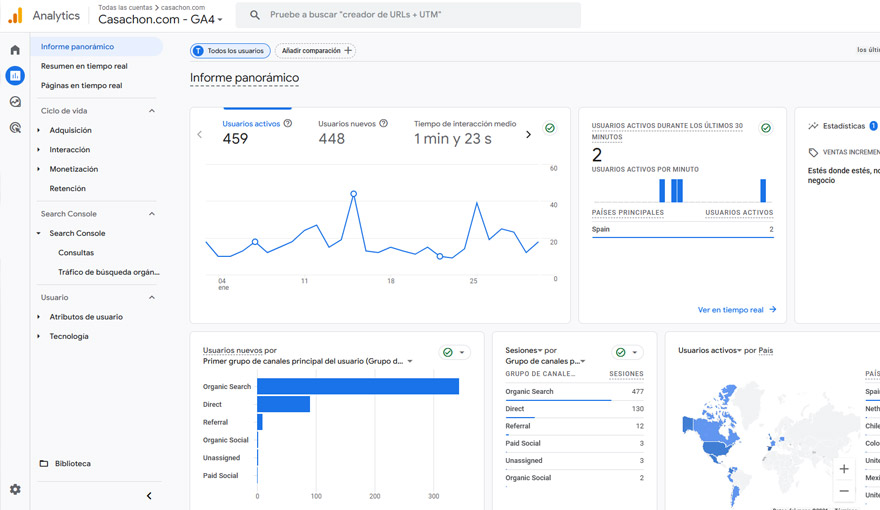Click the Analytics search field
Screen dimensions: 880x510
pos(408,15)
